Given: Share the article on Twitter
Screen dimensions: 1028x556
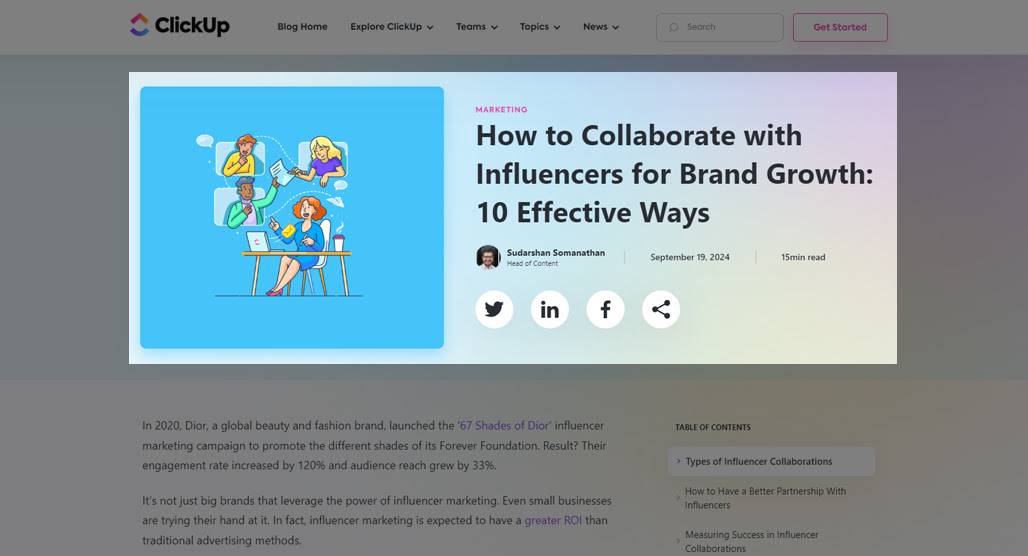Looking at the screenshot, I should 494,309.
